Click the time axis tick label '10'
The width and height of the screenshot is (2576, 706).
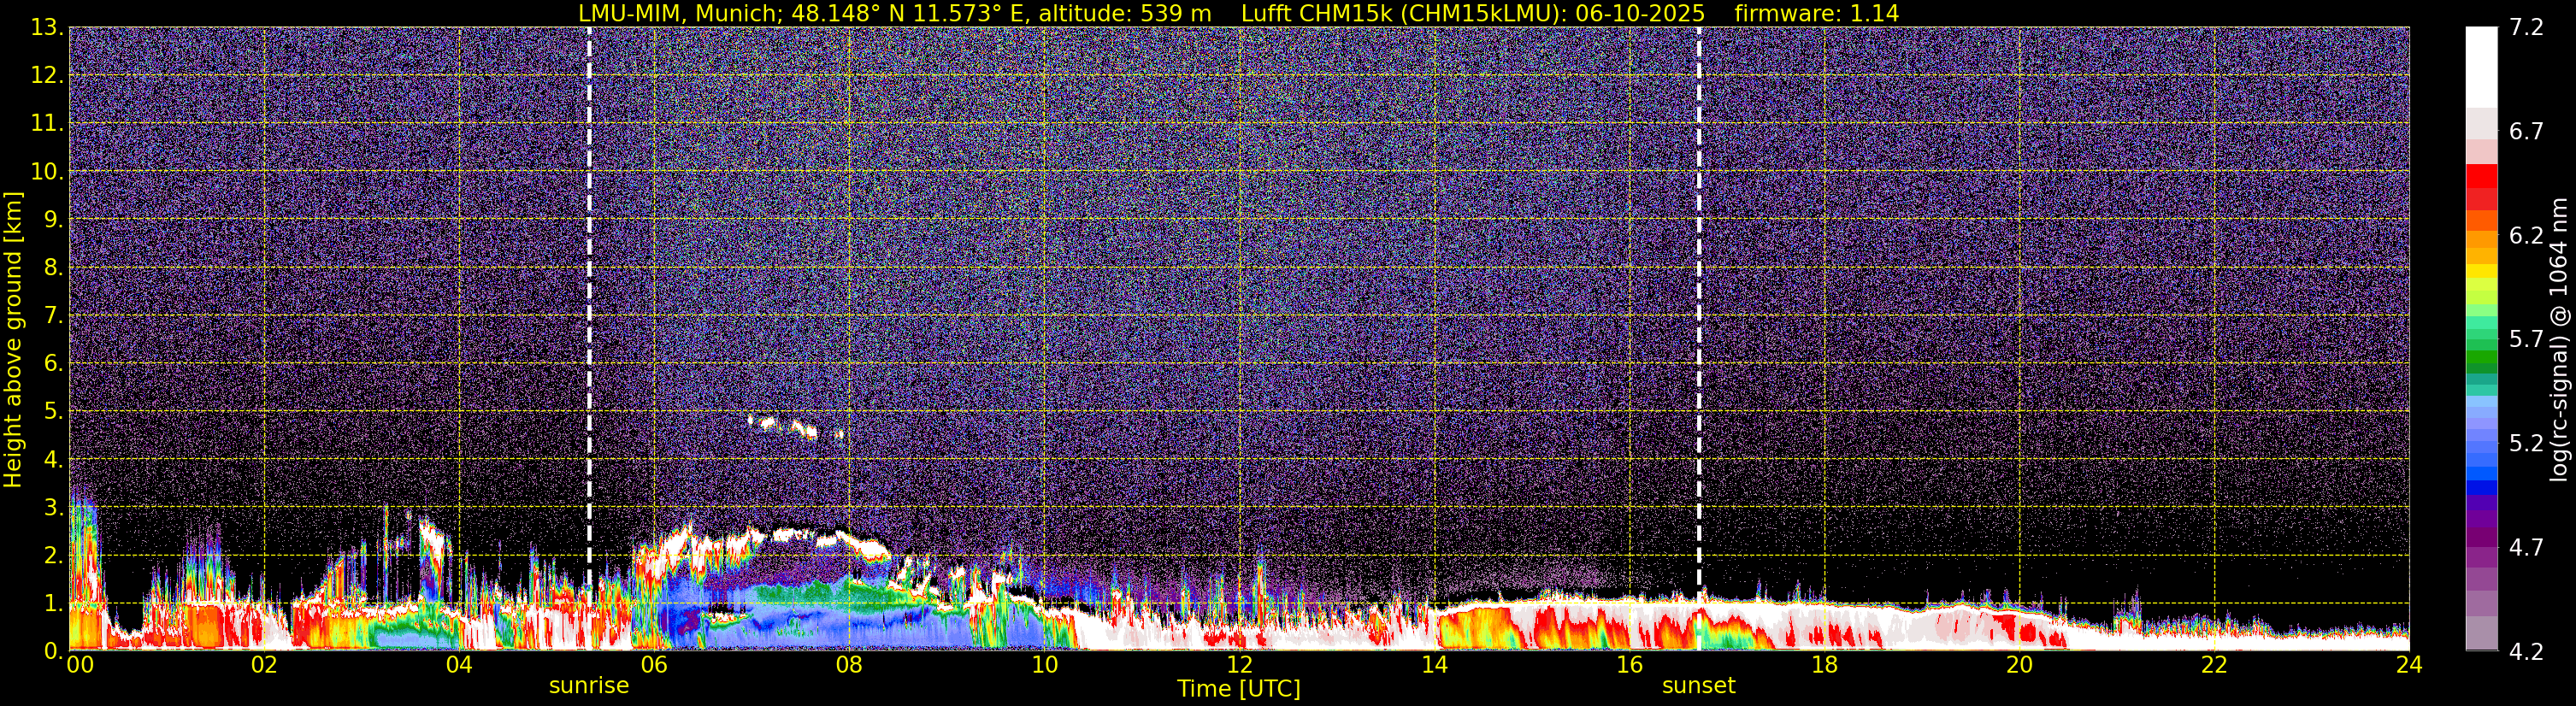1044,666
